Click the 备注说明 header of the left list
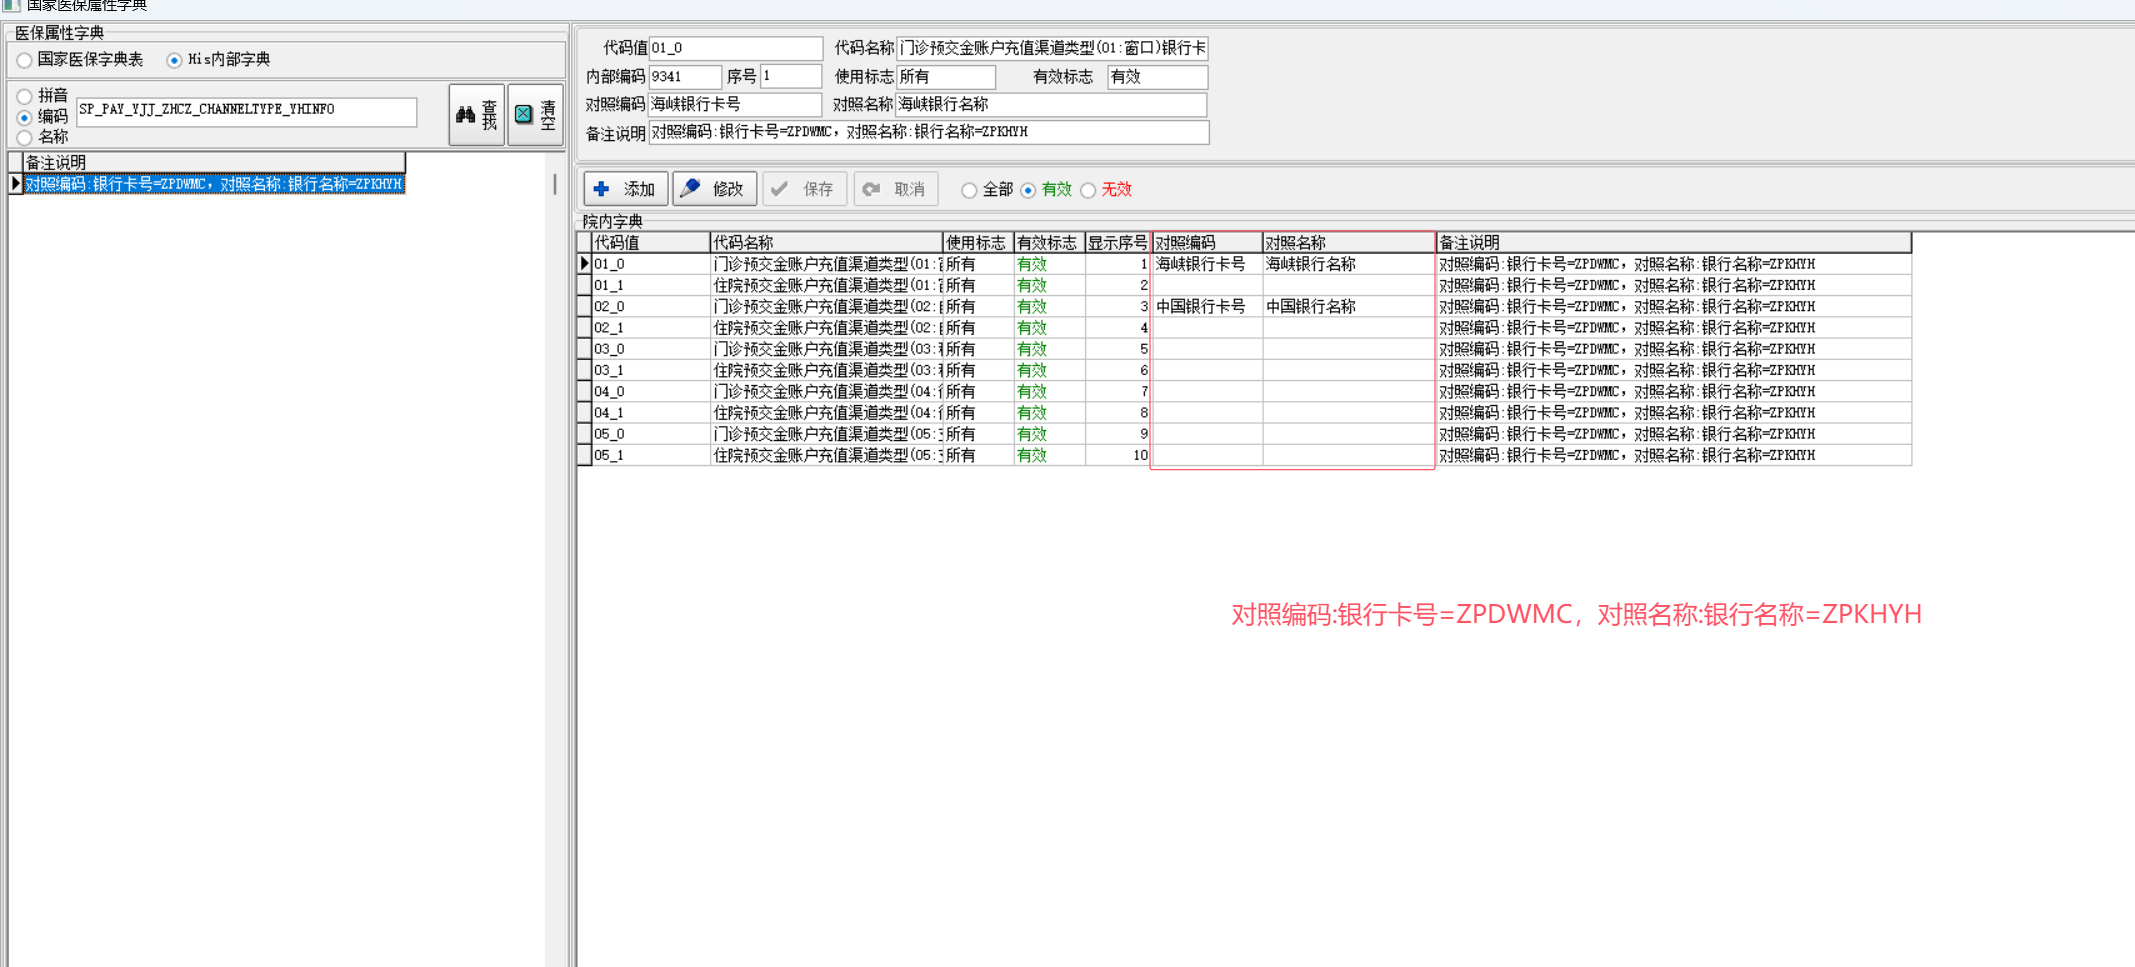 [214, 162]
